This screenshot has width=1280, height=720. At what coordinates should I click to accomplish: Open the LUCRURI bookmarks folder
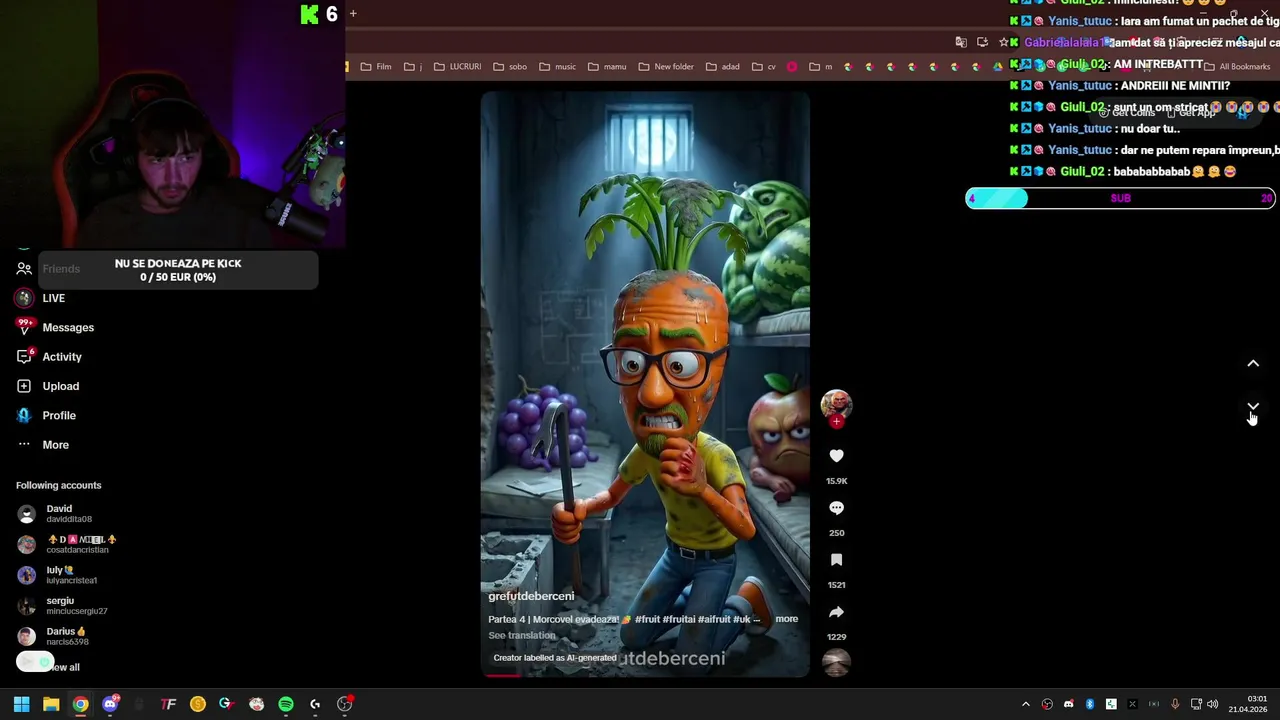(x=458, y=67)
